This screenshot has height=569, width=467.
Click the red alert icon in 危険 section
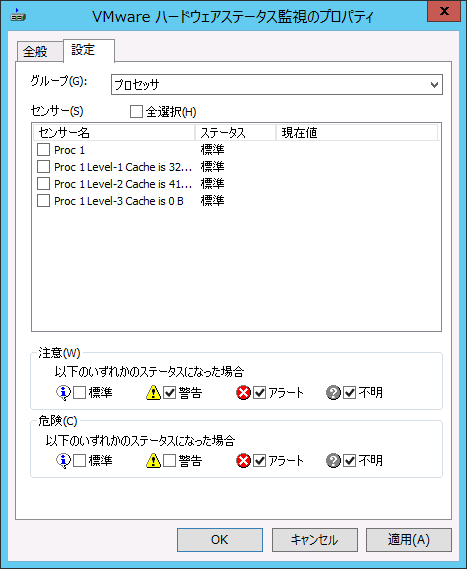tap(243, 461)
